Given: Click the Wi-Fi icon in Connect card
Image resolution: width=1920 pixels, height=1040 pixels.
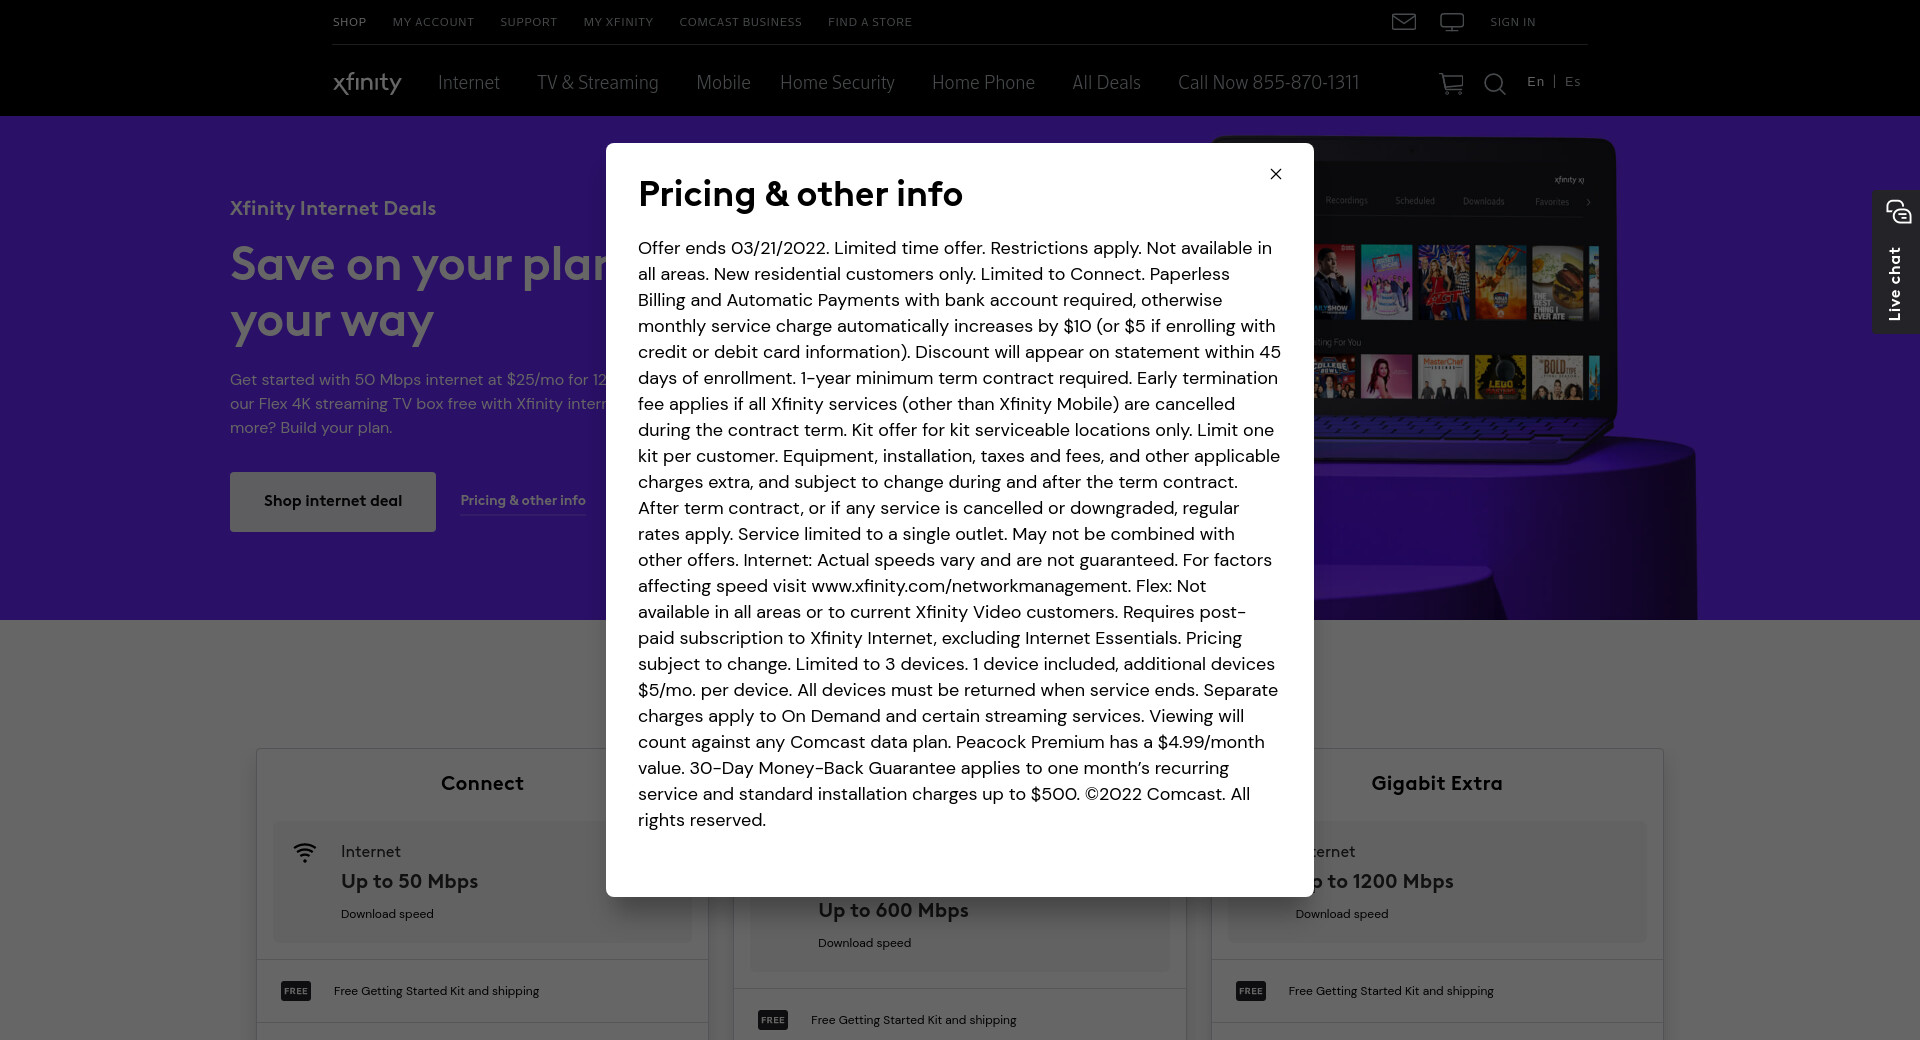Looking at the screenshot, I should click(x=305, y=852).
